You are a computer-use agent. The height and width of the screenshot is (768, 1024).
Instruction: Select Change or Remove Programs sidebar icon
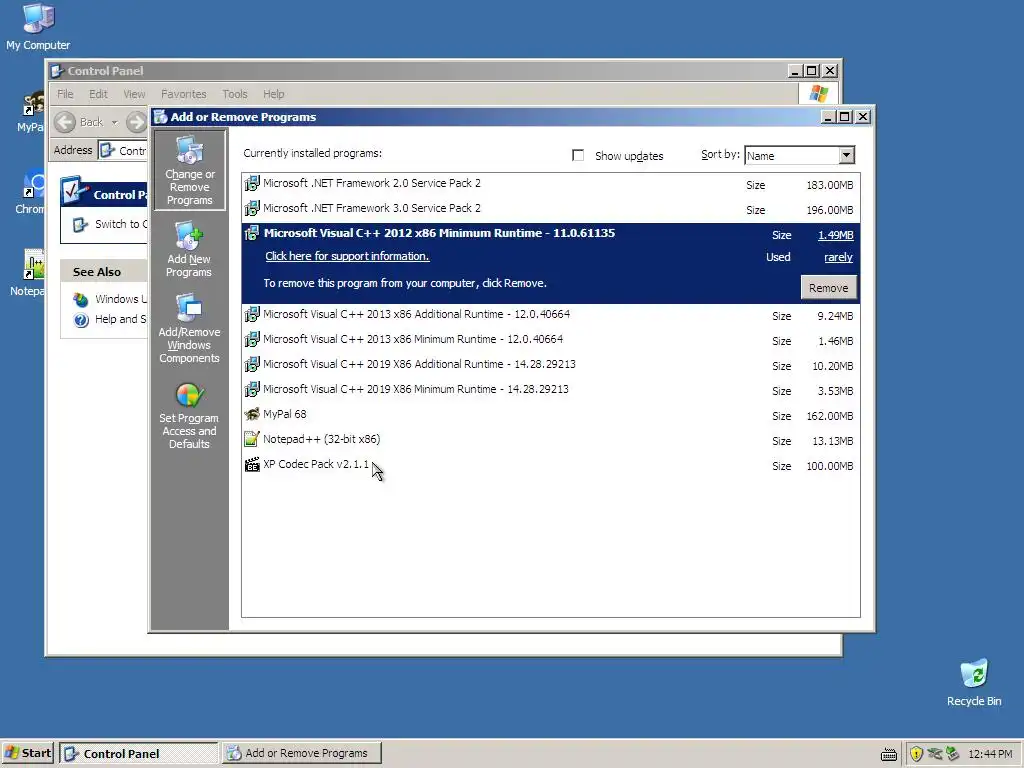click(x=189, y=170)
